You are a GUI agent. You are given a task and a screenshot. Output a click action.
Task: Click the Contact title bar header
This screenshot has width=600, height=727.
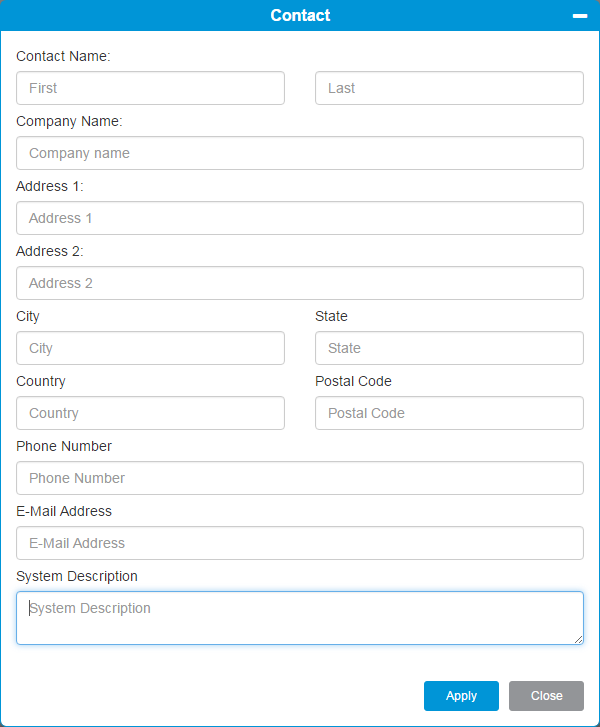tap(300, 15)
